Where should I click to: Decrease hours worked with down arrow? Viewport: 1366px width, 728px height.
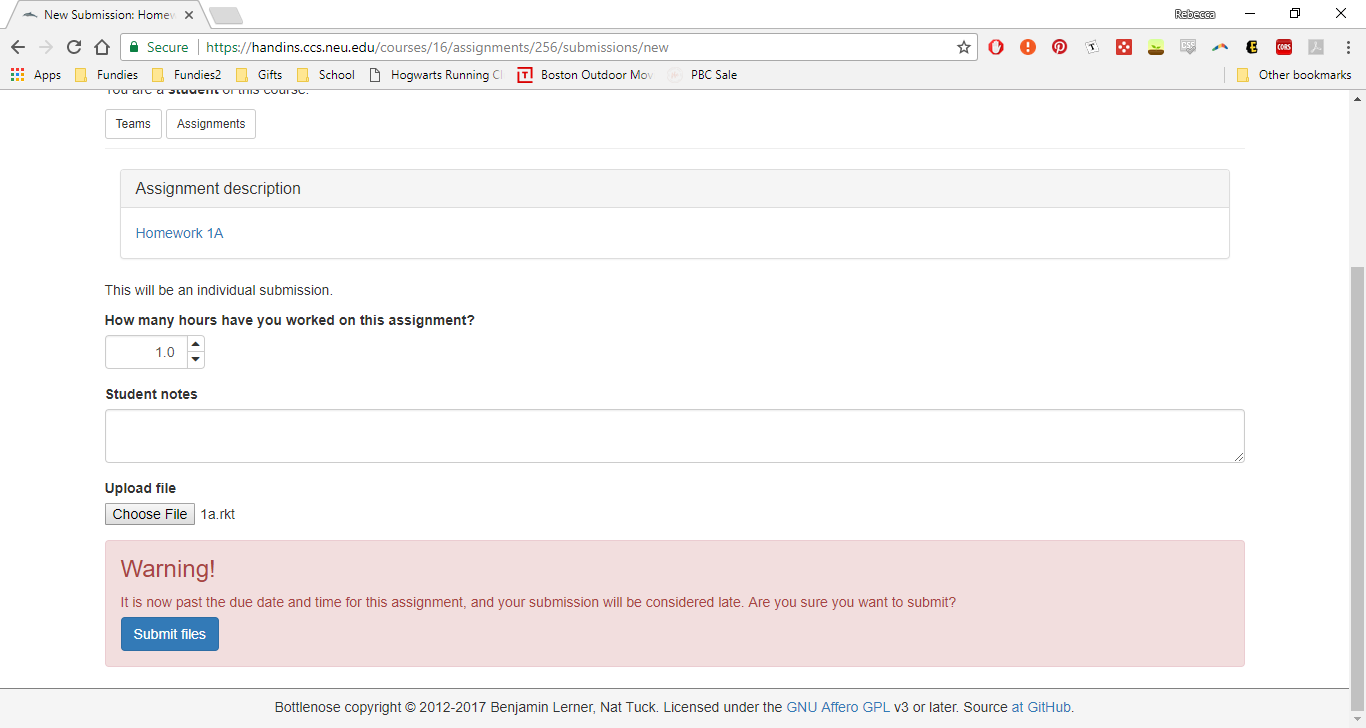pos(196,360)
